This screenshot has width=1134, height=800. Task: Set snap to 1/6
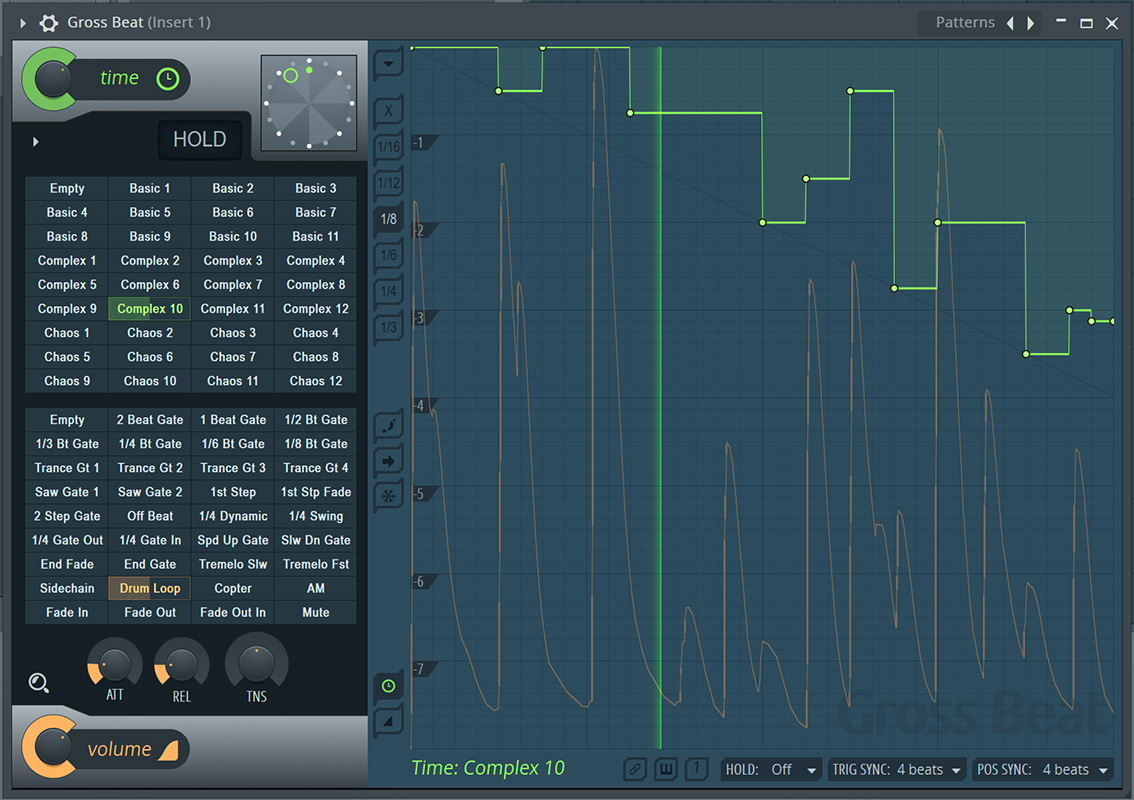click(x=388, y=255)
